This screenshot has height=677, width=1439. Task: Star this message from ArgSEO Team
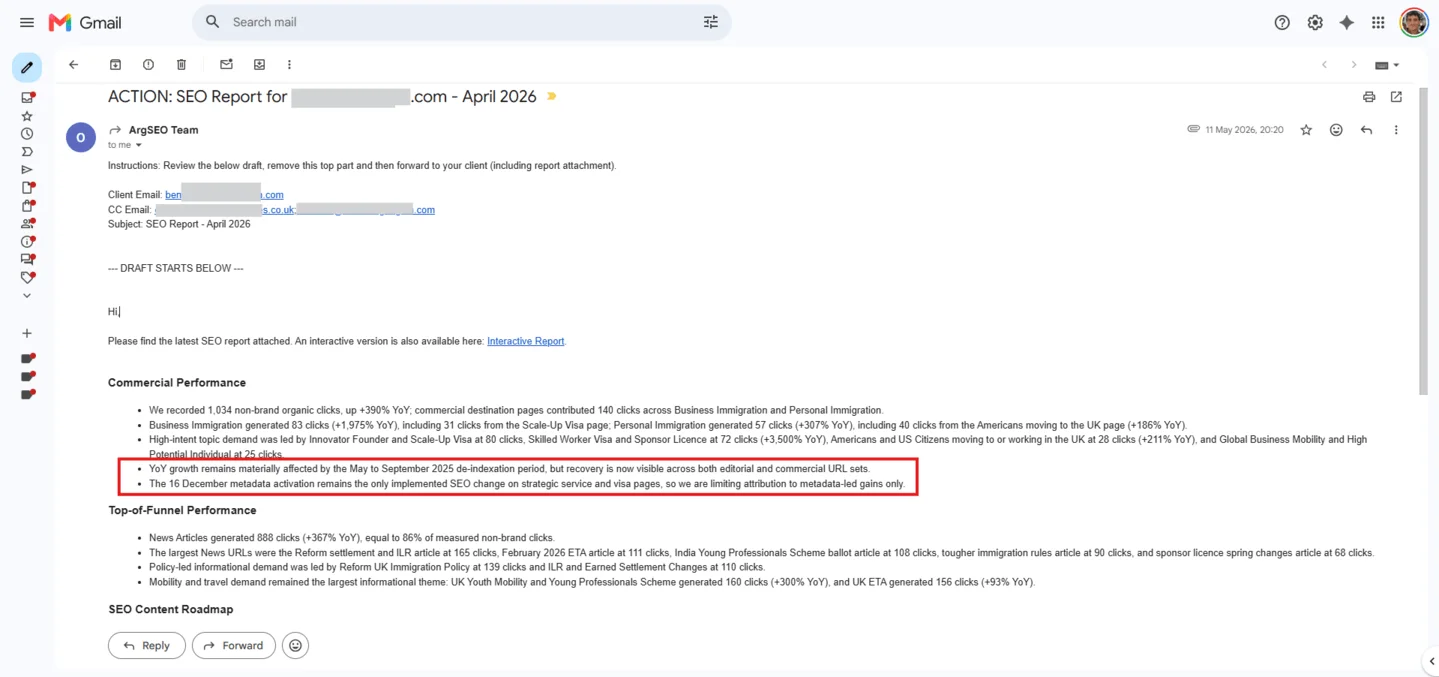(1306, 130)
